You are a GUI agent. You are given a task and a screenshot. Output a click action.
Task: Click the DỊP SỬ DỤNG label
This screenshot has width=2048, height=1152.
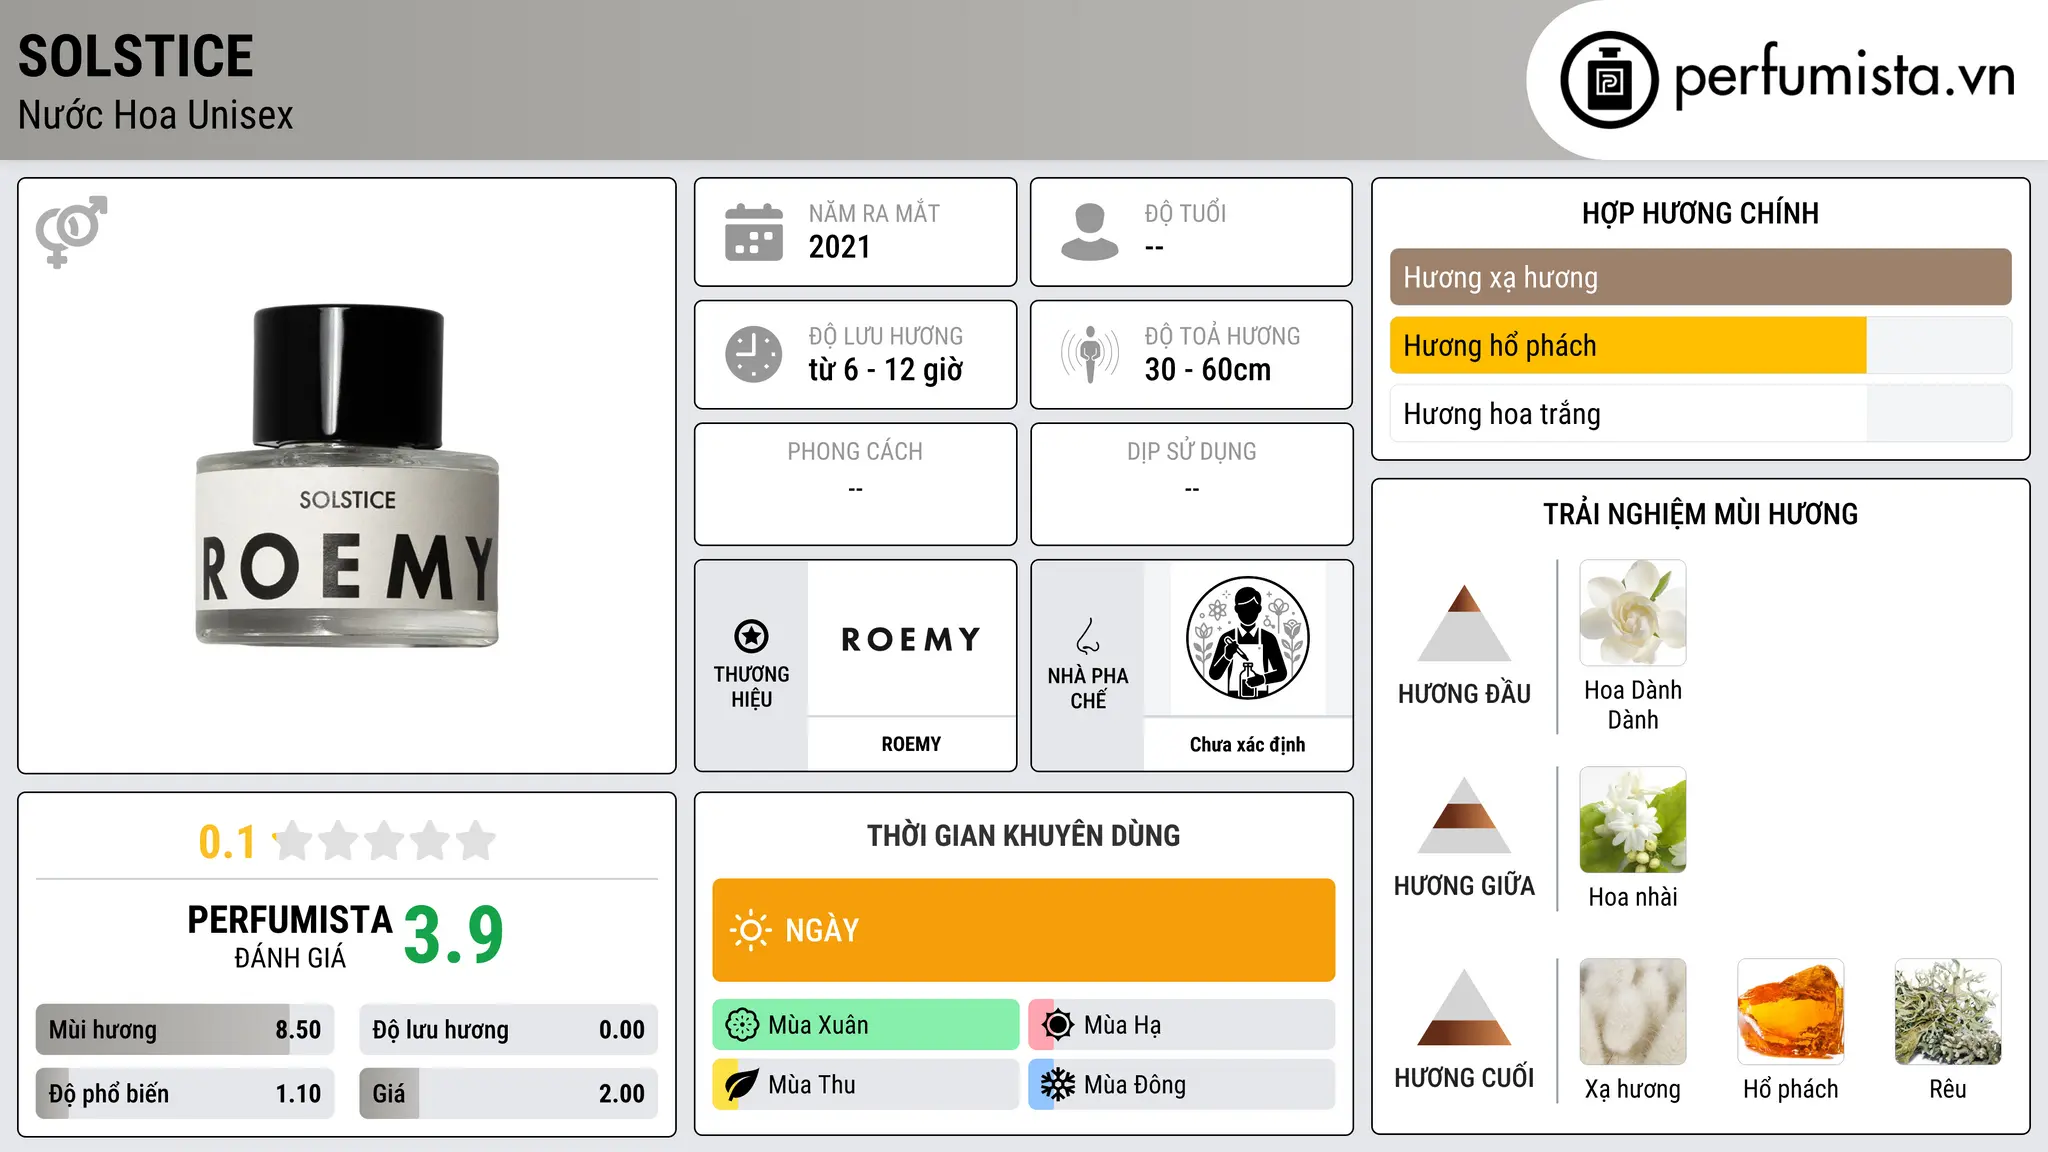click(1191, 452)
